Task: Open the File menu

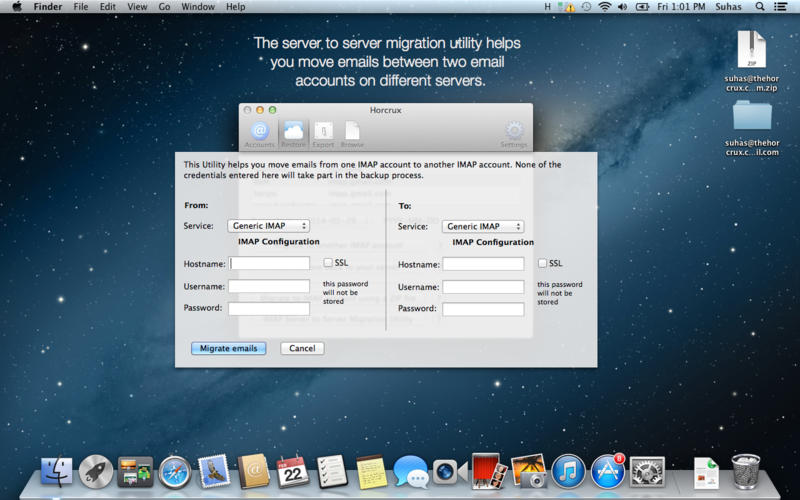Action: pos(81,7)
